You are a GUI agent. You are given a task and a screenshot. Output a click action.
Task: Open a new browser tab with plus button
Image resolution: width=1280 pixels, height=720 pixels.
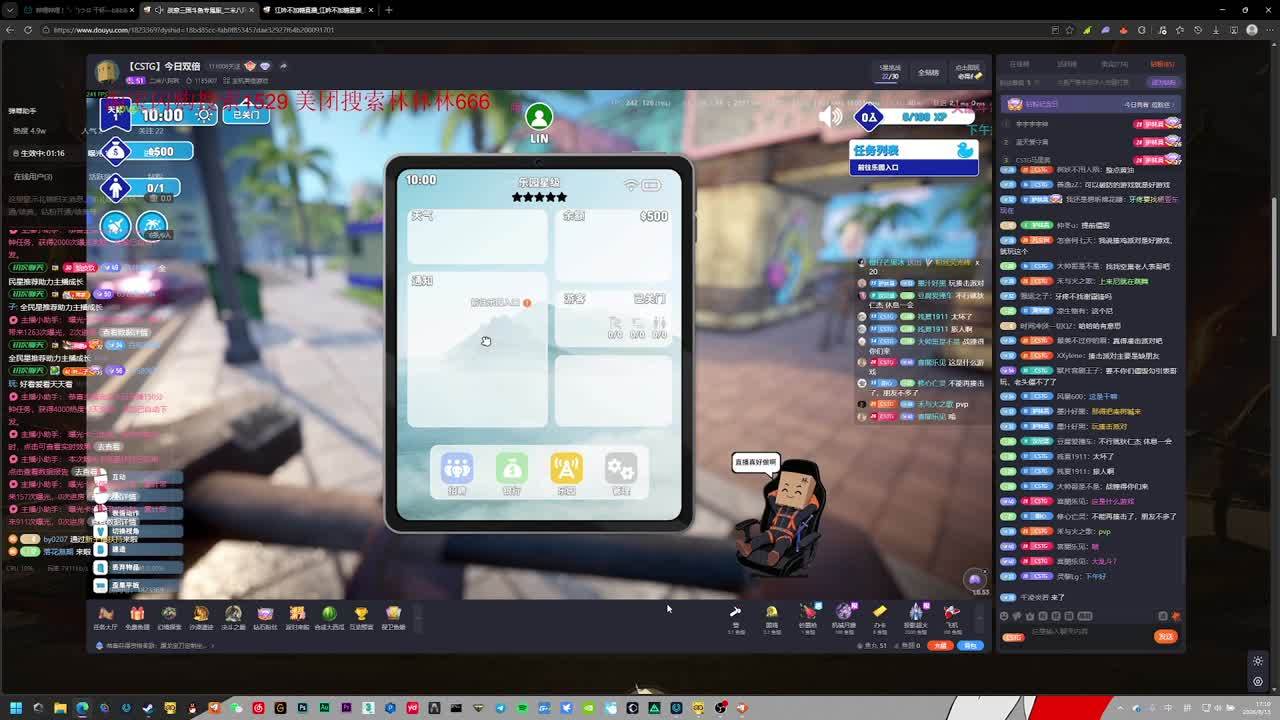tap(389, 10)
